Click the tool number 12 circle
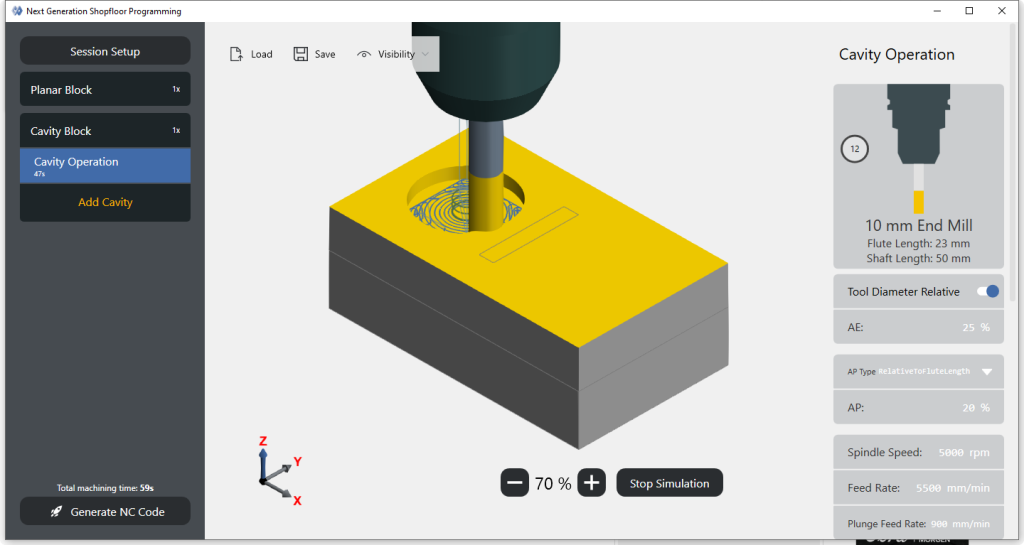This screenshot has width=1024, height=545. 854,149
